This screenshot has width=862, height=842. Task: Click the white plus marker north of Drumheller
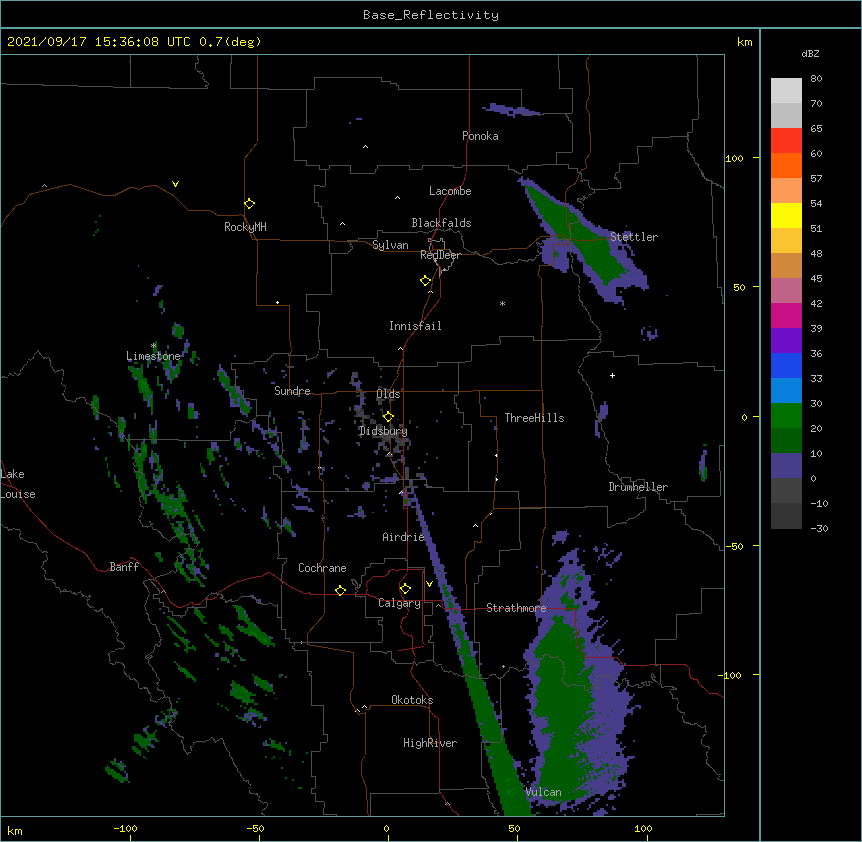pyautogui.click(x=612, y=375)
